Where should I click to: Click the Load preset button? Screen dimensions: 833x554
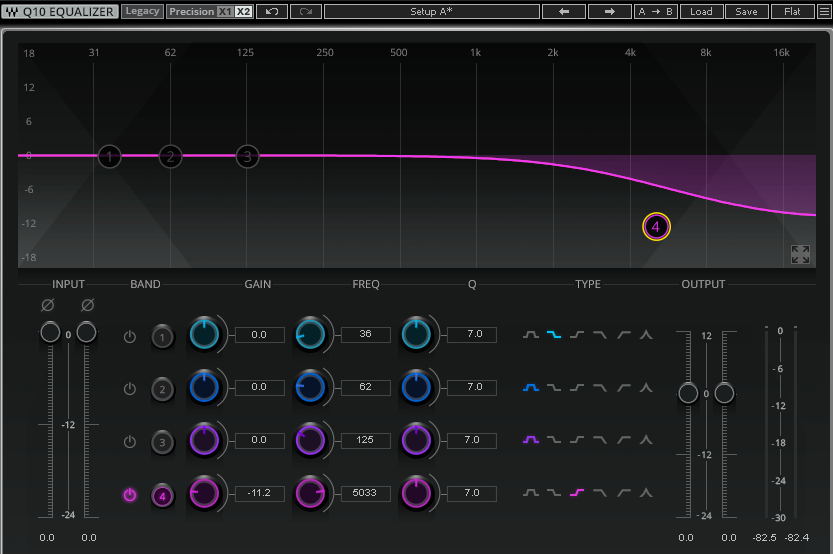tap(701, 11)
